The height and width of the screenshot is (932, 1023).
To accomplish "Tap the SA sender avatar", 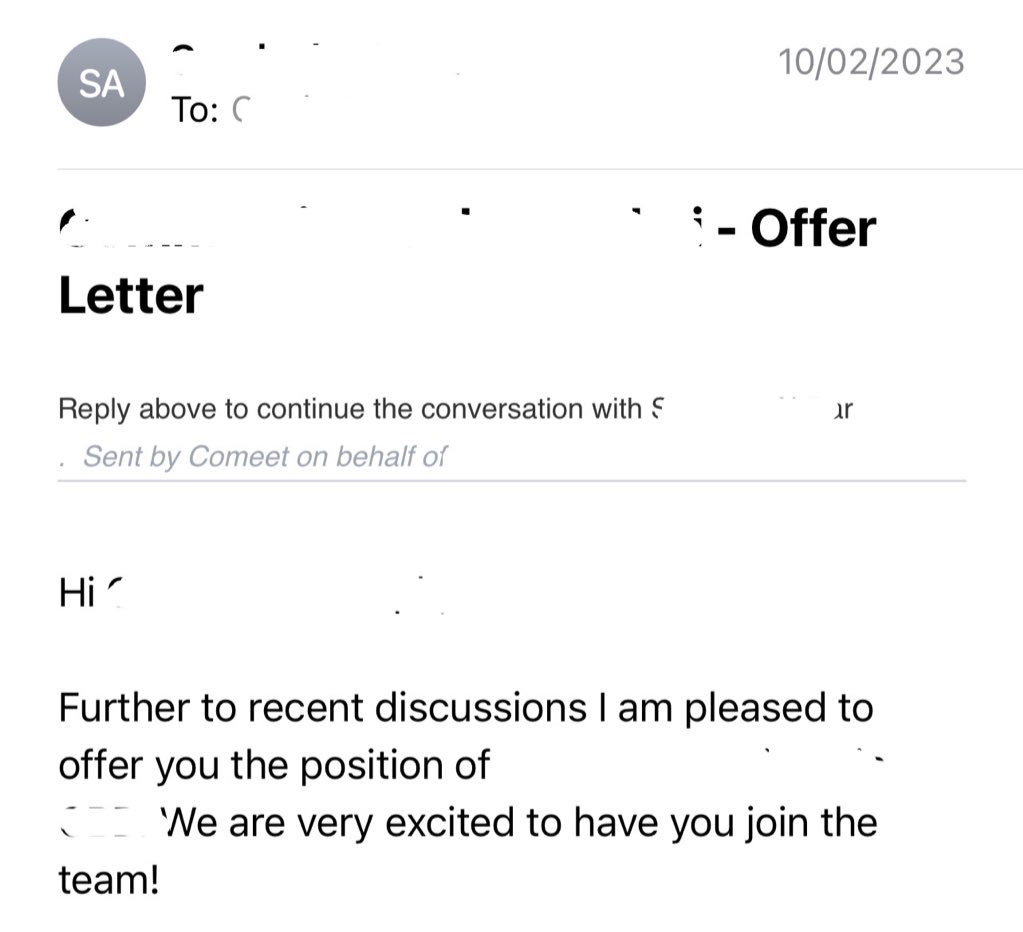I will 101,83.
